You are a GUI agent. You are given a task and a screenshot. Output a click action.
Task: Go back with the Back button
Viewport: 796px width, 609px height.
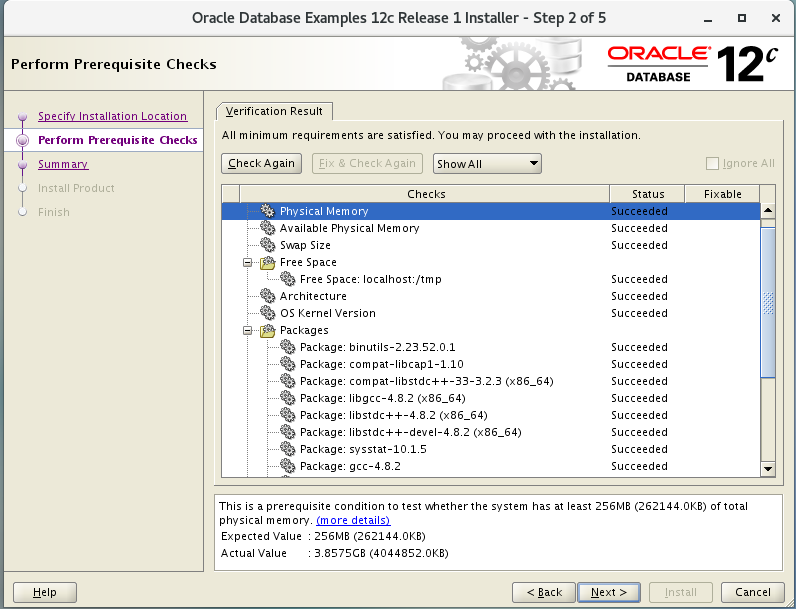point(544,592)
